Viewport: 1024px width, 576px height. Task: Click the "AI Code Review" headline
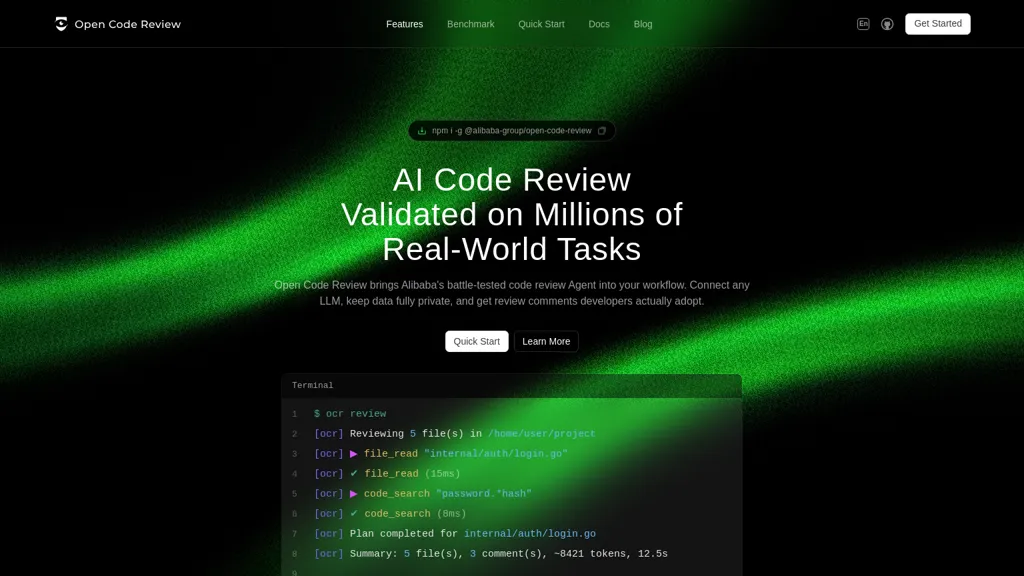tap(511, 180)
